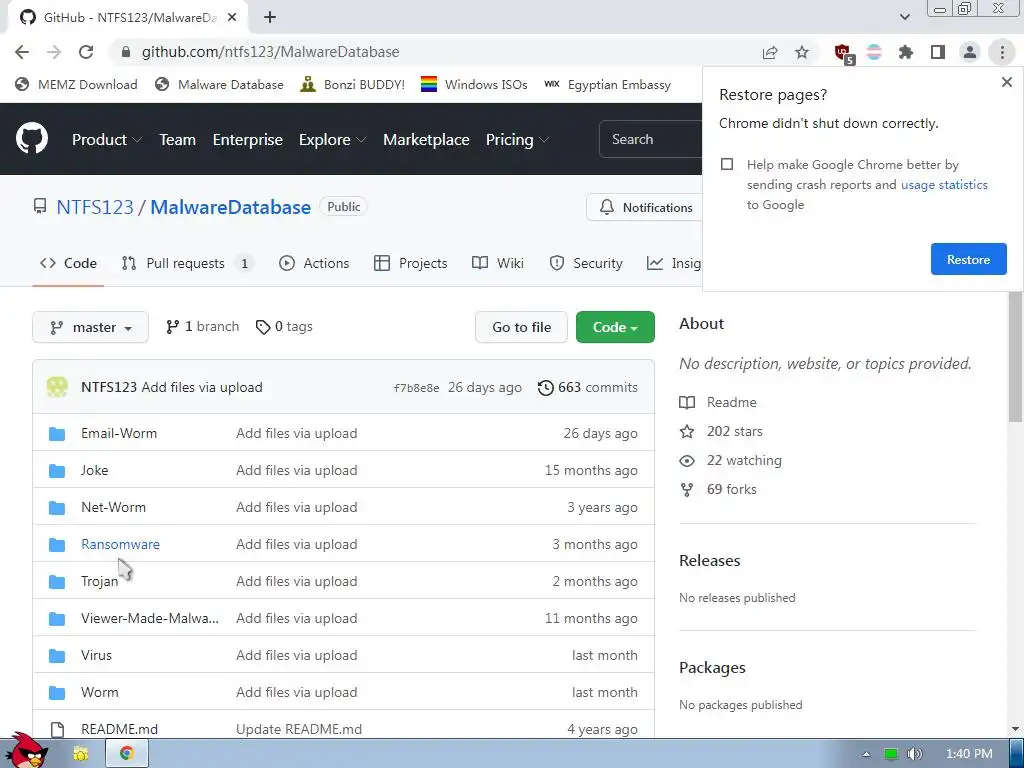The image size is (1024, 768).
Task: Close the Restore pages popup
Action: [x=1006, y=82]
